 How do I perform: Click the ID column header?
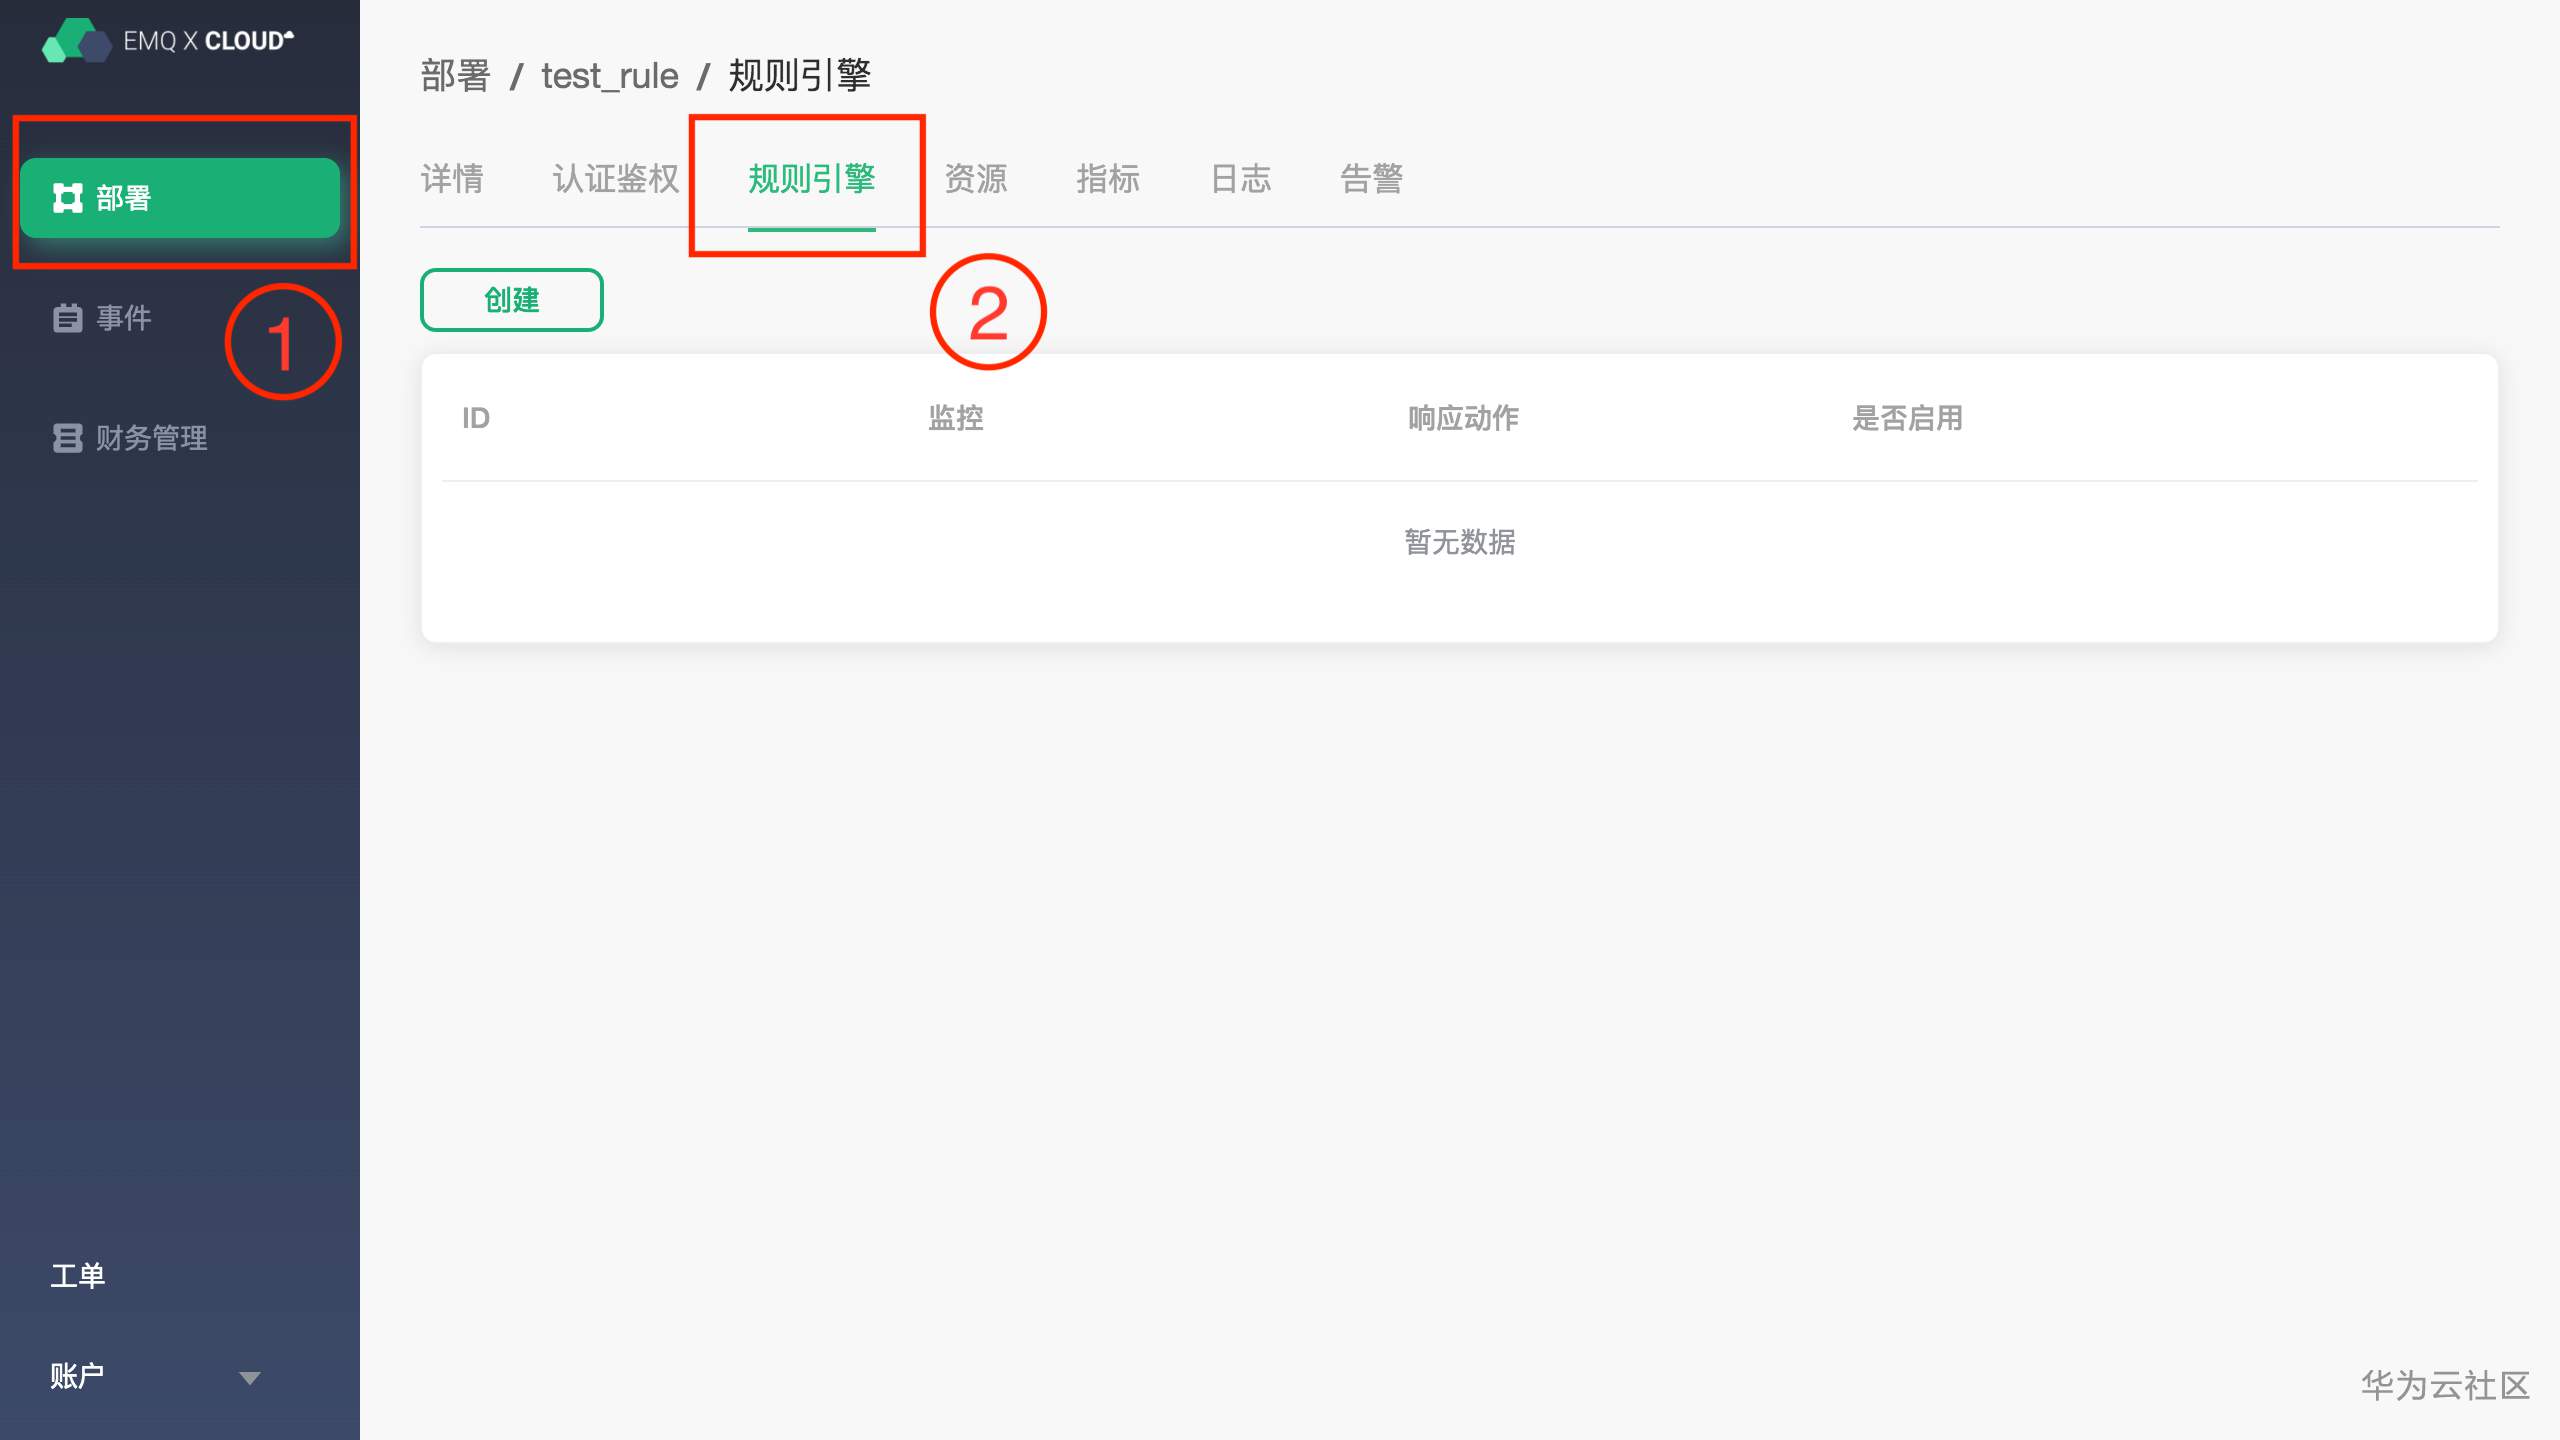[x=476, y=418]
